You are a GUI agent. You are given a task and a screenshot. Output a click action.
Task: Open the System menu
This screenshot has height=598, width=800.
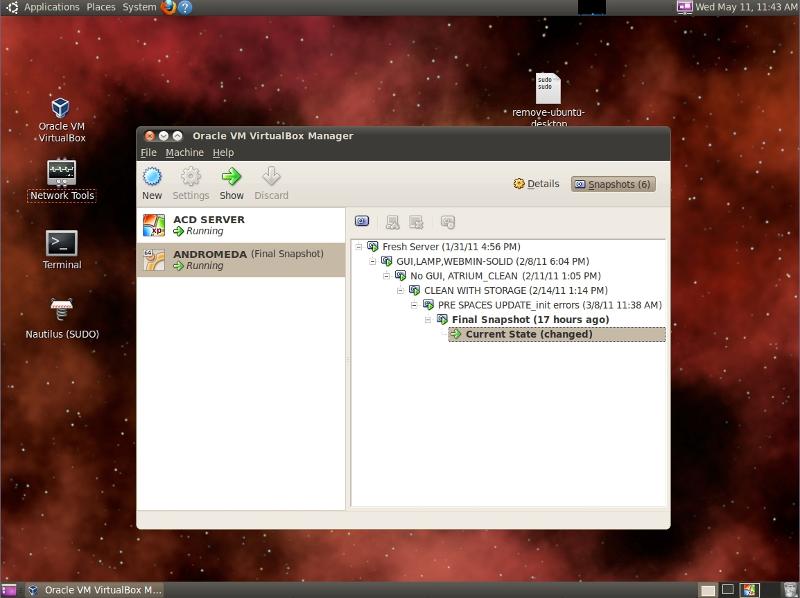click(139, 7)
